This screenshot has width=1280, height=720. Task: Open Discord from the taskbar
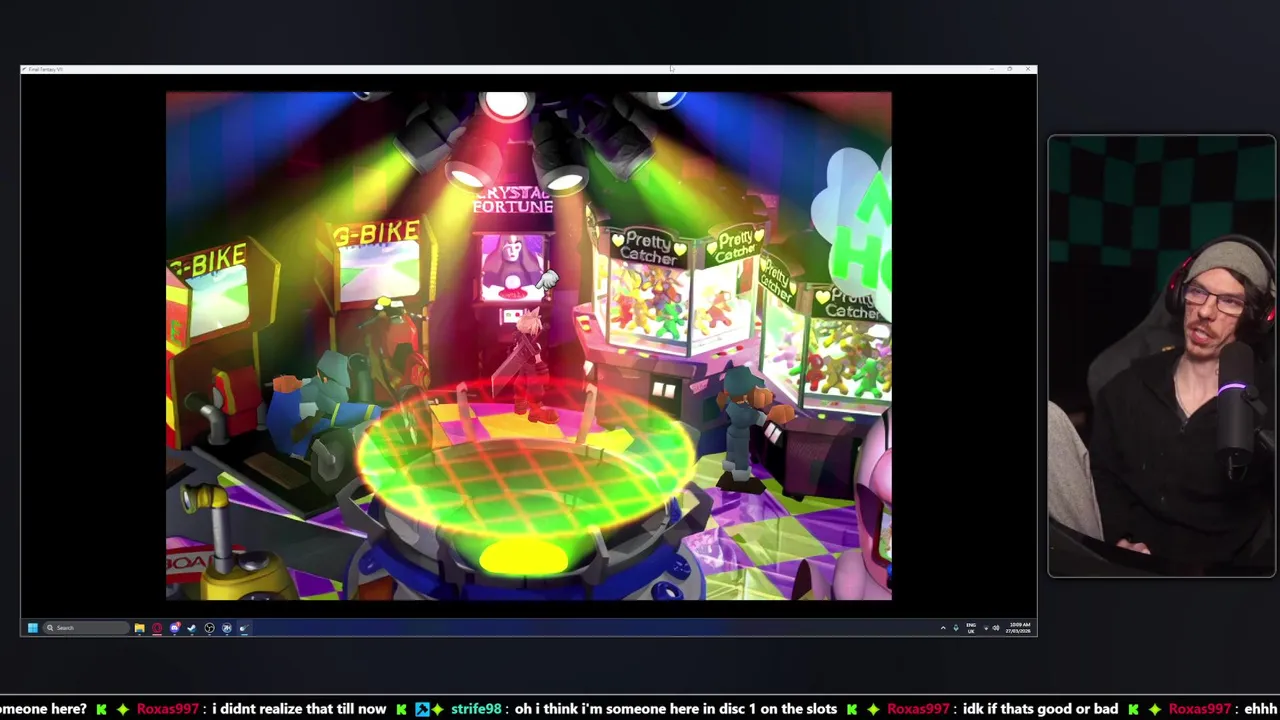point(175,628)
